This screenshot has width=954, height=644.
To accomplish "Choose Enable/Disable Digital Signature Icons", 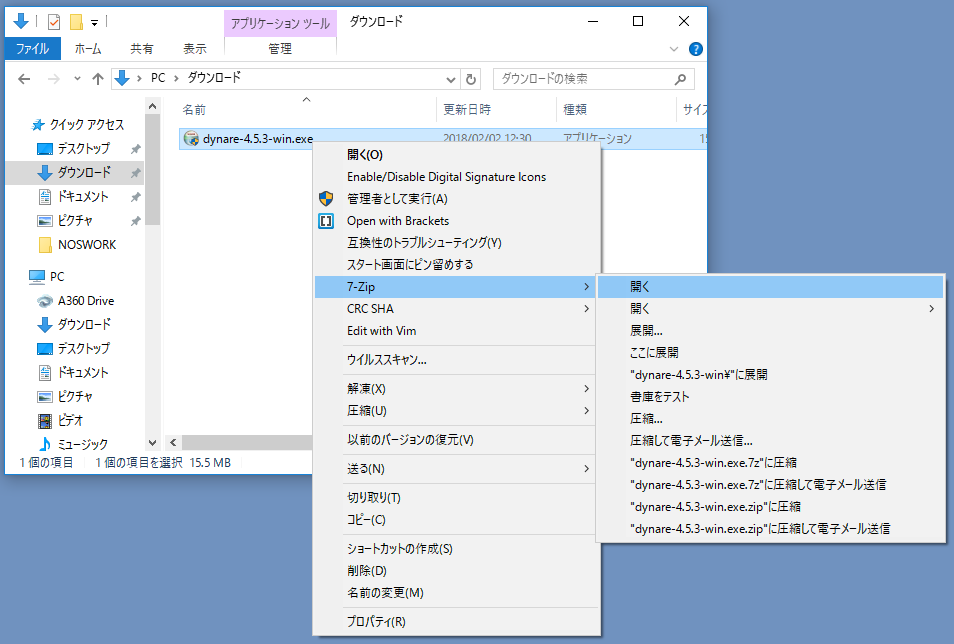I will click(x=457, y=177).
